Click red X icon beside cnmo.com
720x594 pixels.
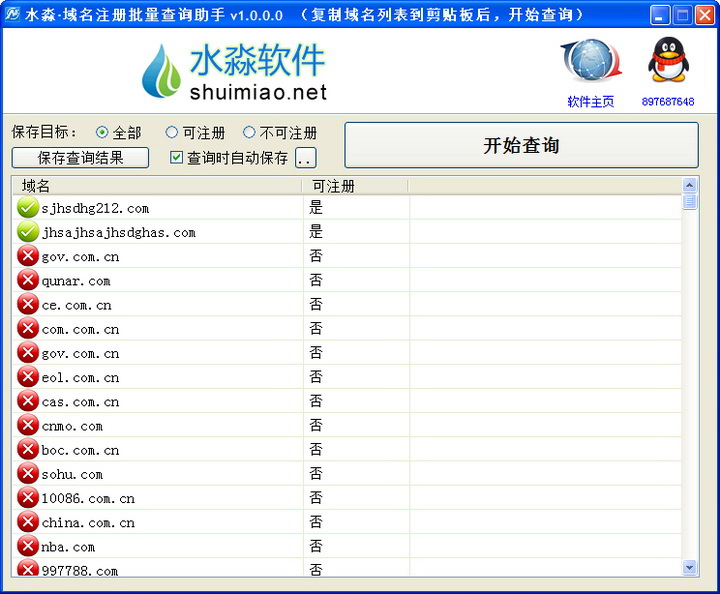tap(28, 426)
